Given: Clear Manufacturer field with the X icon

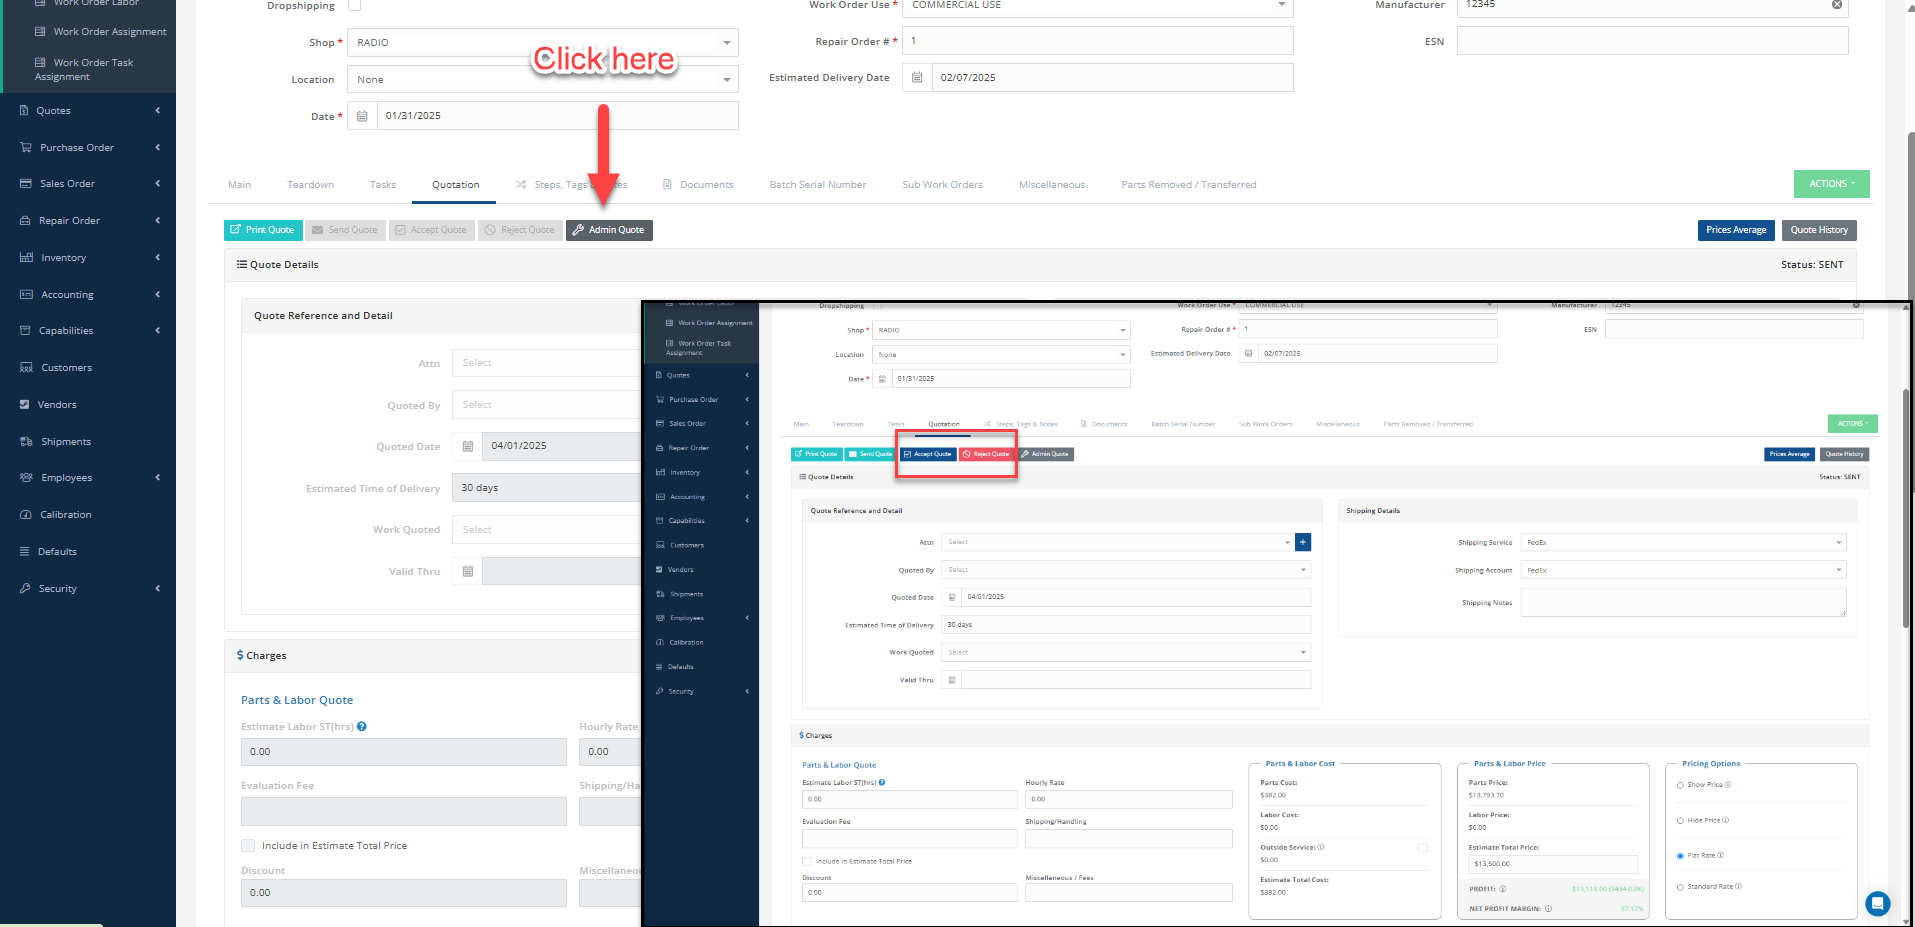Looking at the screenshot, I should (1836, 5).
